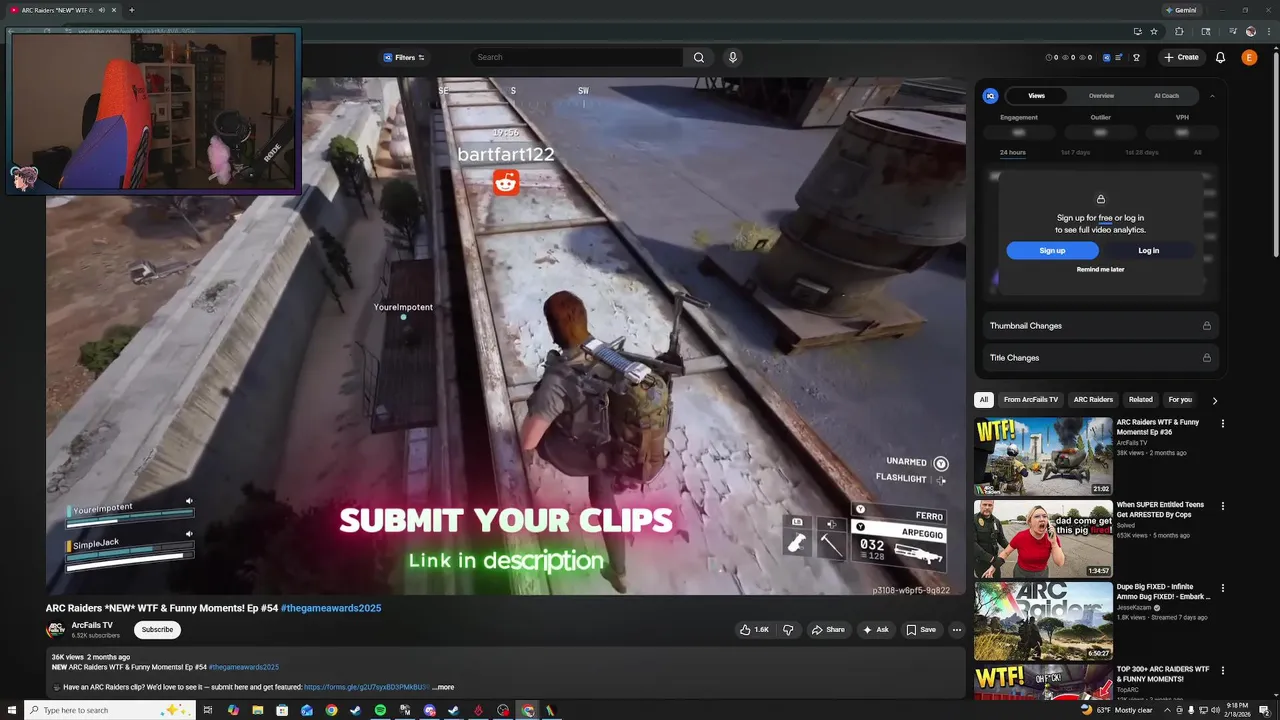Select the All time range

pyautogui.click(x=1197, y=152)
